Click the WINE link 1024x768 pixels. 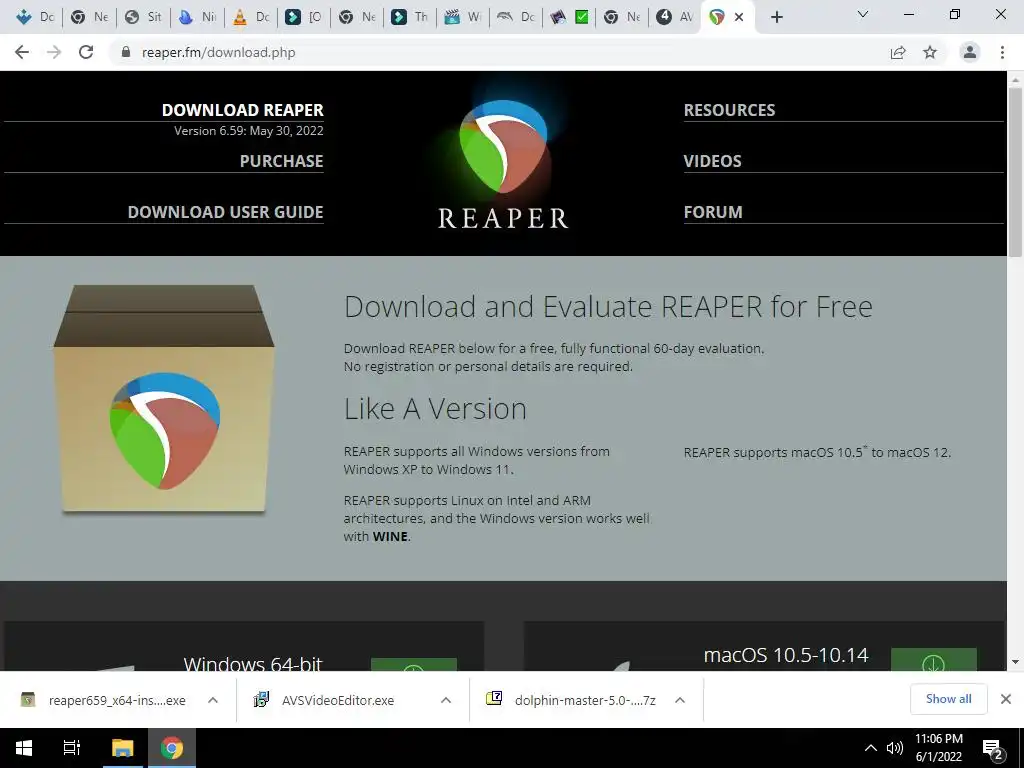(x=390, y=536)
